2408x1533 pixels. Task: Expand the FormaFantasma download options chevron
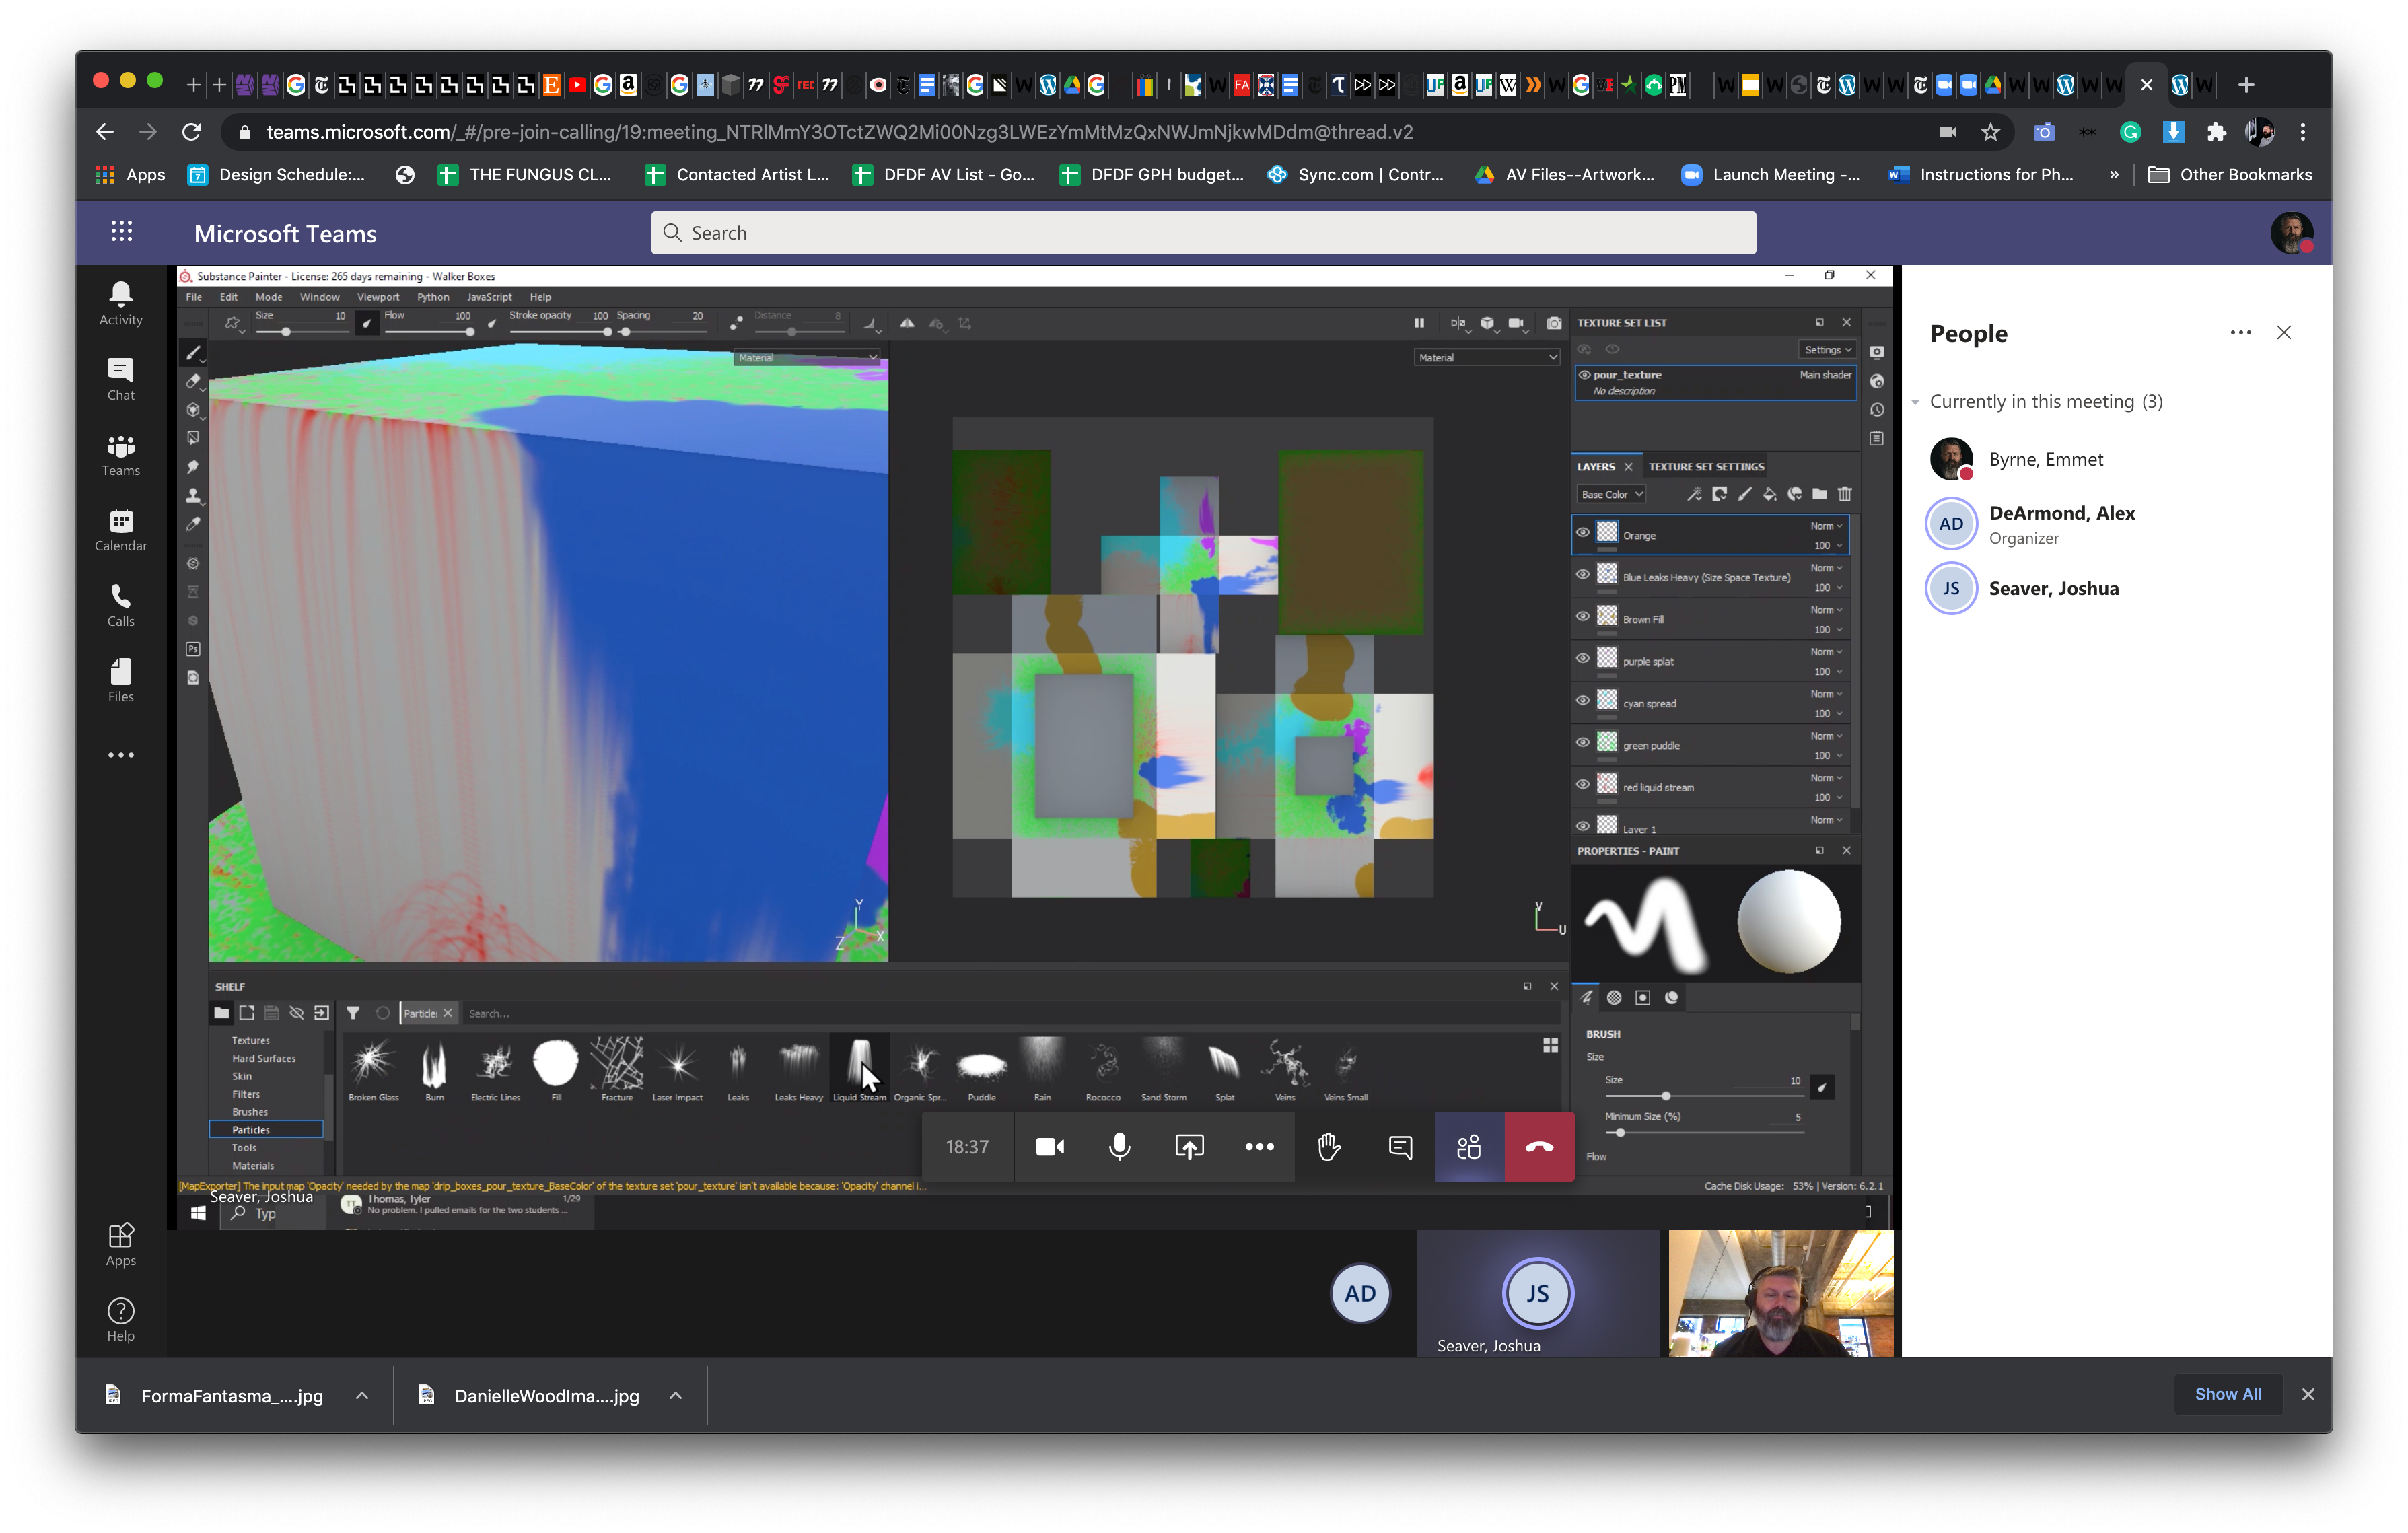[x=362, y=1396]
